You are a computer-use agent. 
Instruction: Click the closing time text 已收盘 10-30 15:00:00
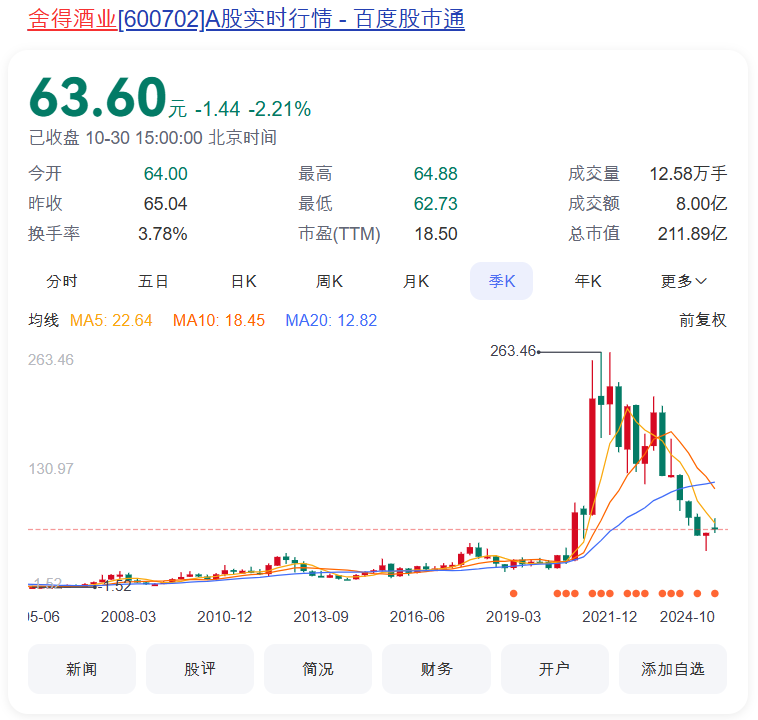pos(116,138)
